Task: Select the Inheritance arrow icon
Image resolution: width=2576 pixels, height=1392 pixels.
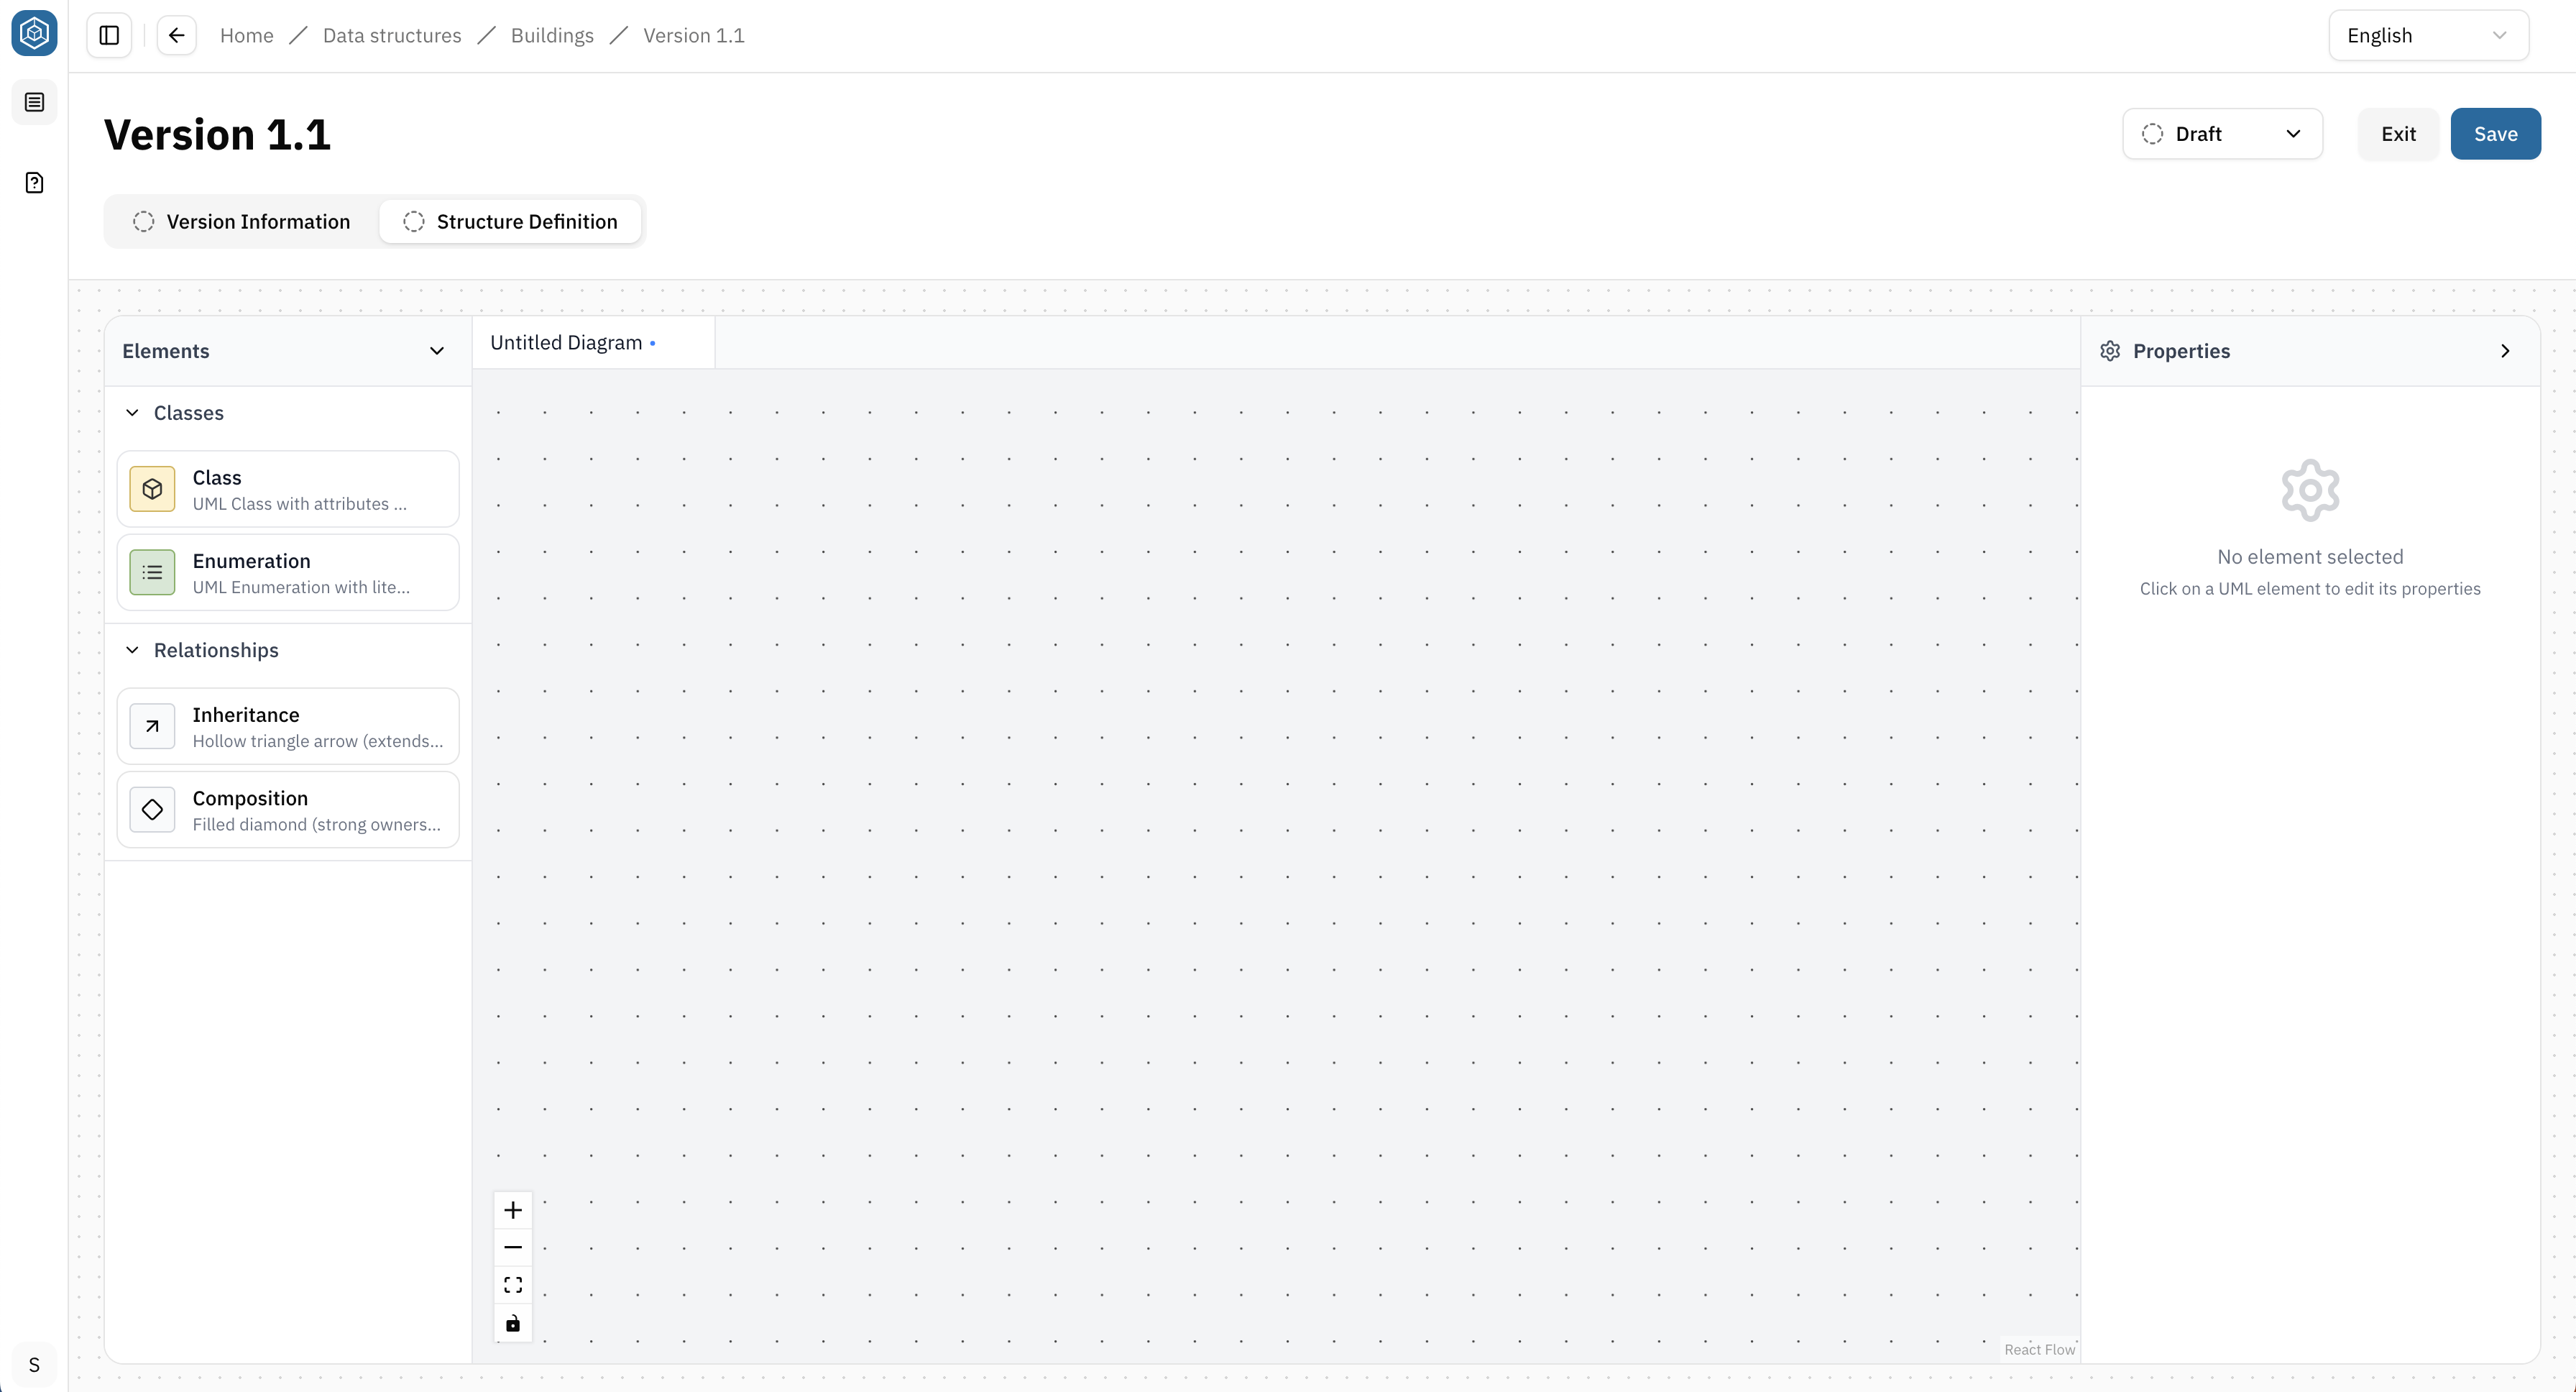Action: (152, 726)
